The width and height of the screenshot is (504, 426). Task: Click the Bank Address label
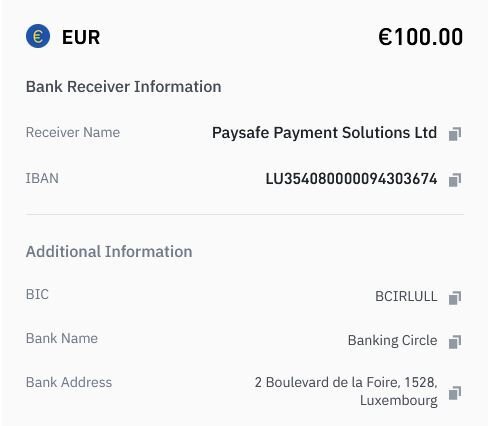tap(69, 382)
